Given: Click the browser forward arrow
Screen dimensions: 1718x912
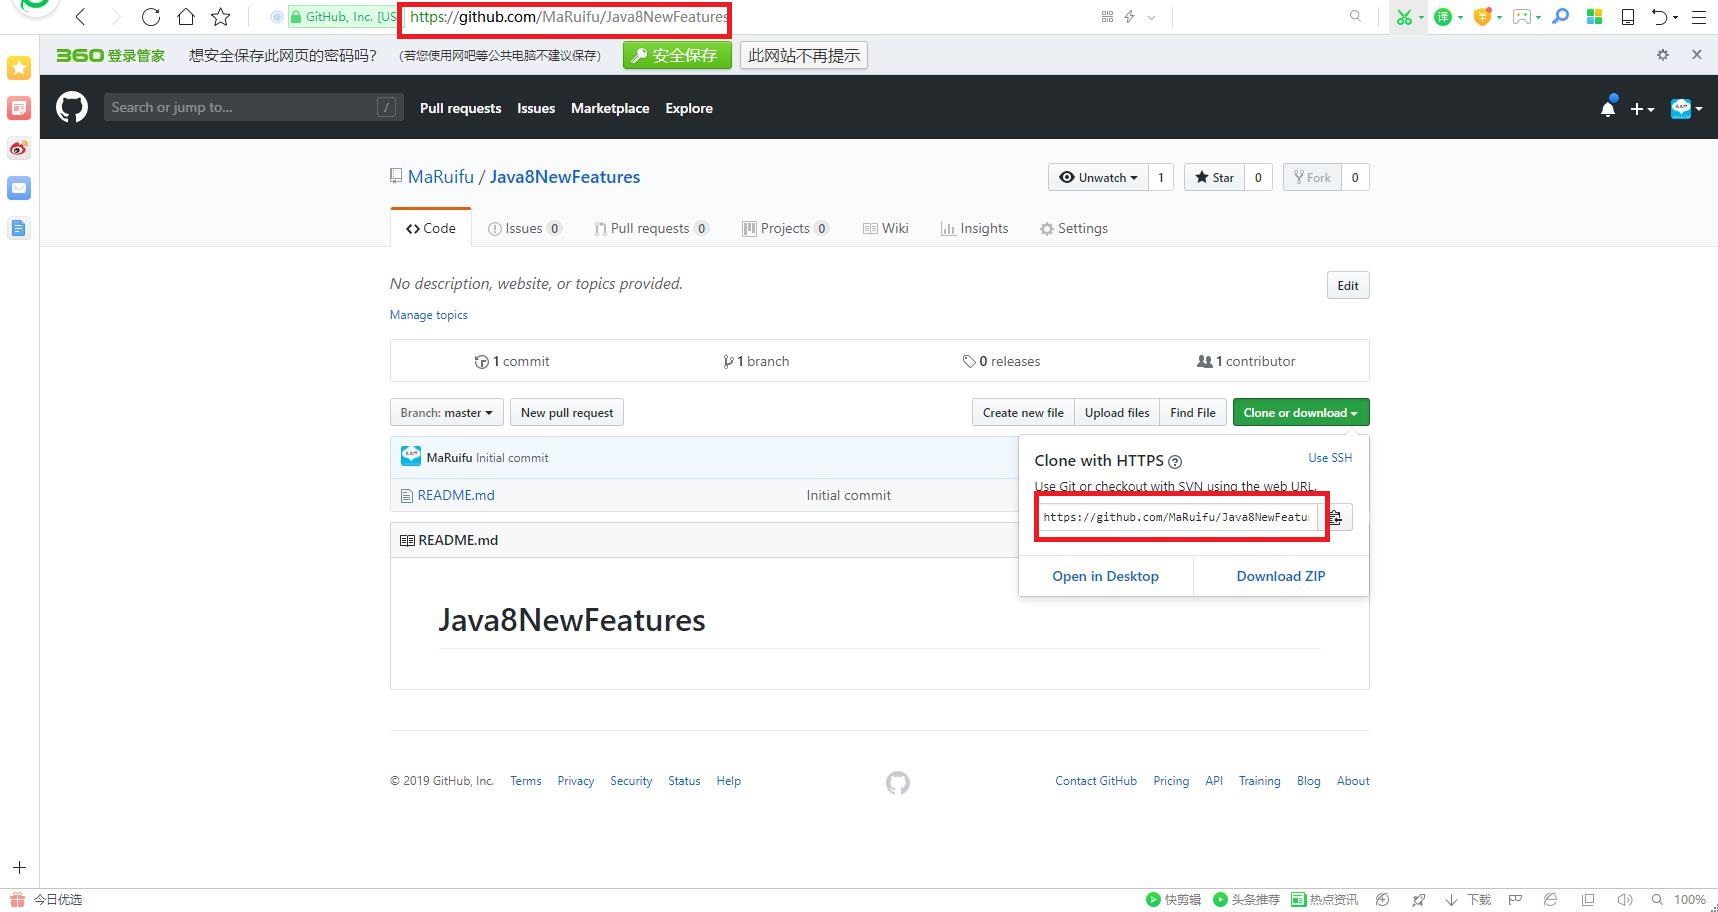Looking at the screenshot, I should pyautogui.click(x=116, y=17).
